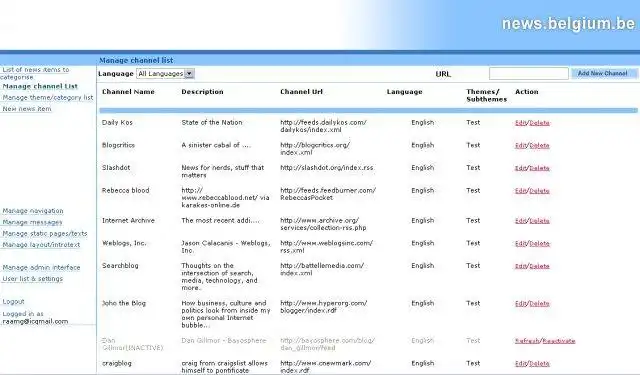640x375 pixels.
Task: Click the Action column header
Action: 527,92
